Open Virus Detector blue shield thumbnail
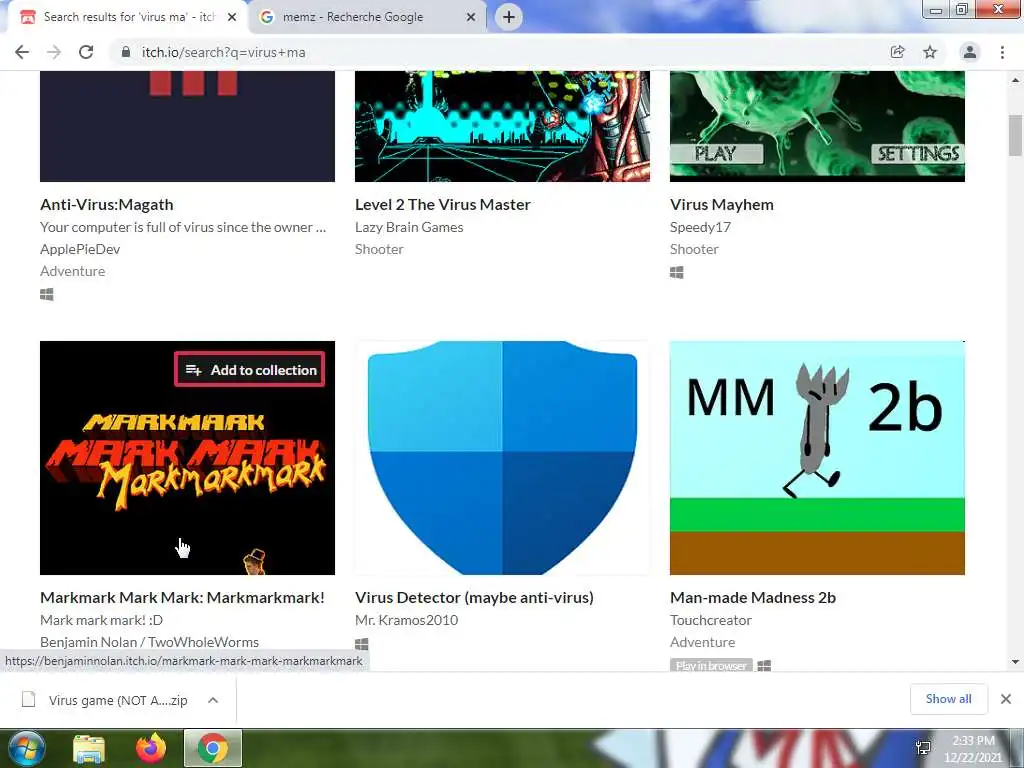This screenshot has height=768, width=1024. click(x=502, y=458)
